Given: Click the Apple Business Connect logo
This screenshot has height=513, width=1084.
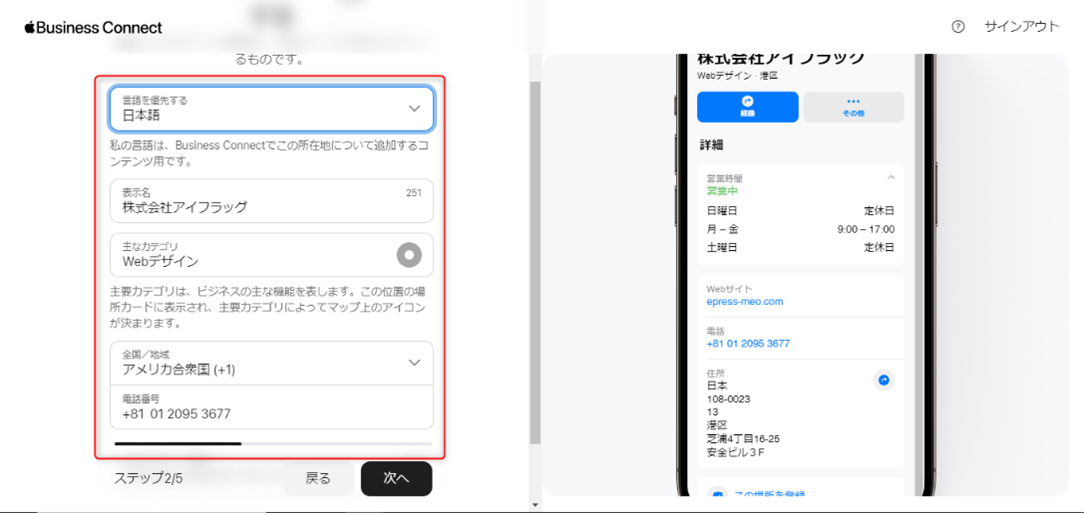Looking at the screenshot, I should tap(93, 28).
